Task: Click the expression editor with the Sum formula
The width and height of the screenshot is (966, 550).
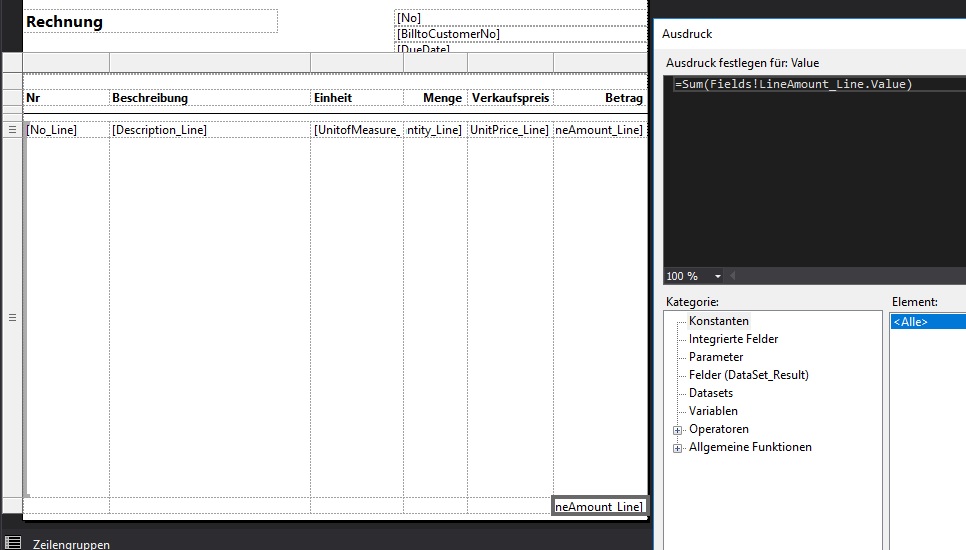Action: [x=814, y=172]
